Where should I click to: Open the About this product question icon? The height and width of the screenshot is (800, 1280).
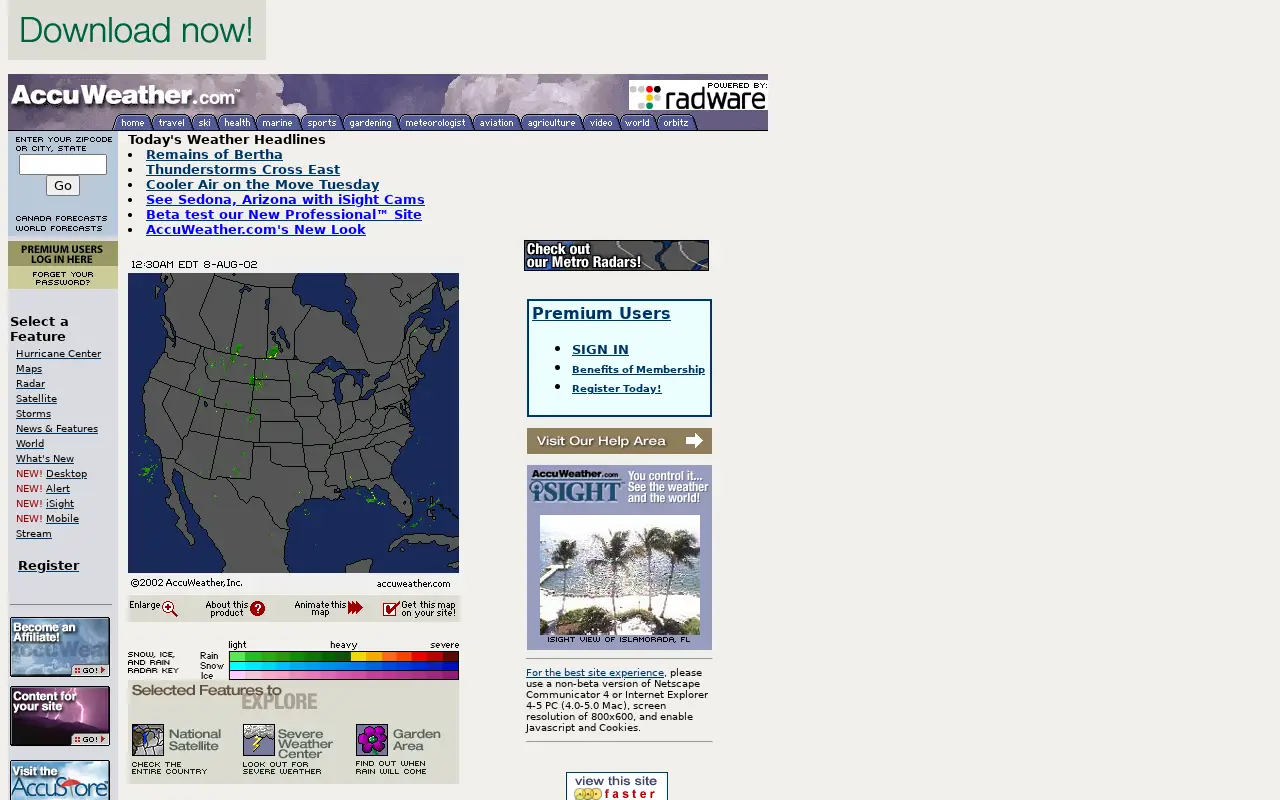[x=258, y=608]
